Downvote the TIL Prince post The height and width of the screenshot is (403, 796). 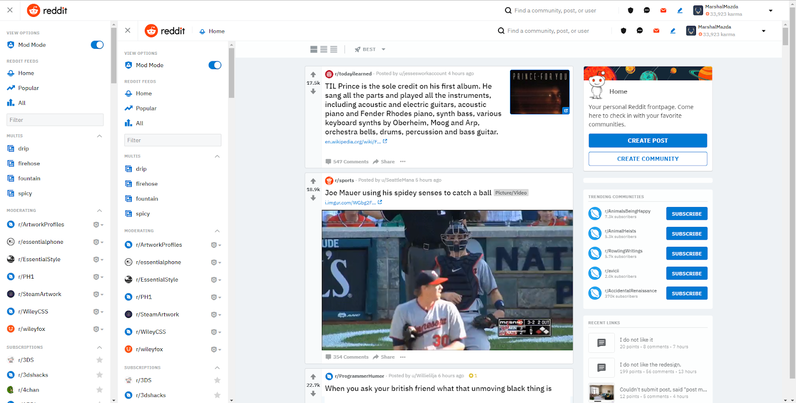(x=313, y=91)
